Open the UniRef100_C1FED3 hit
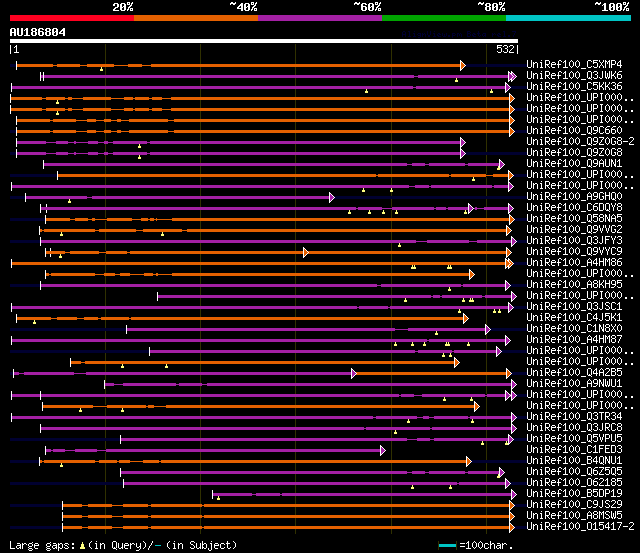Screen dimensions: 640x553 pyautogui.click(x=574, y=450)
